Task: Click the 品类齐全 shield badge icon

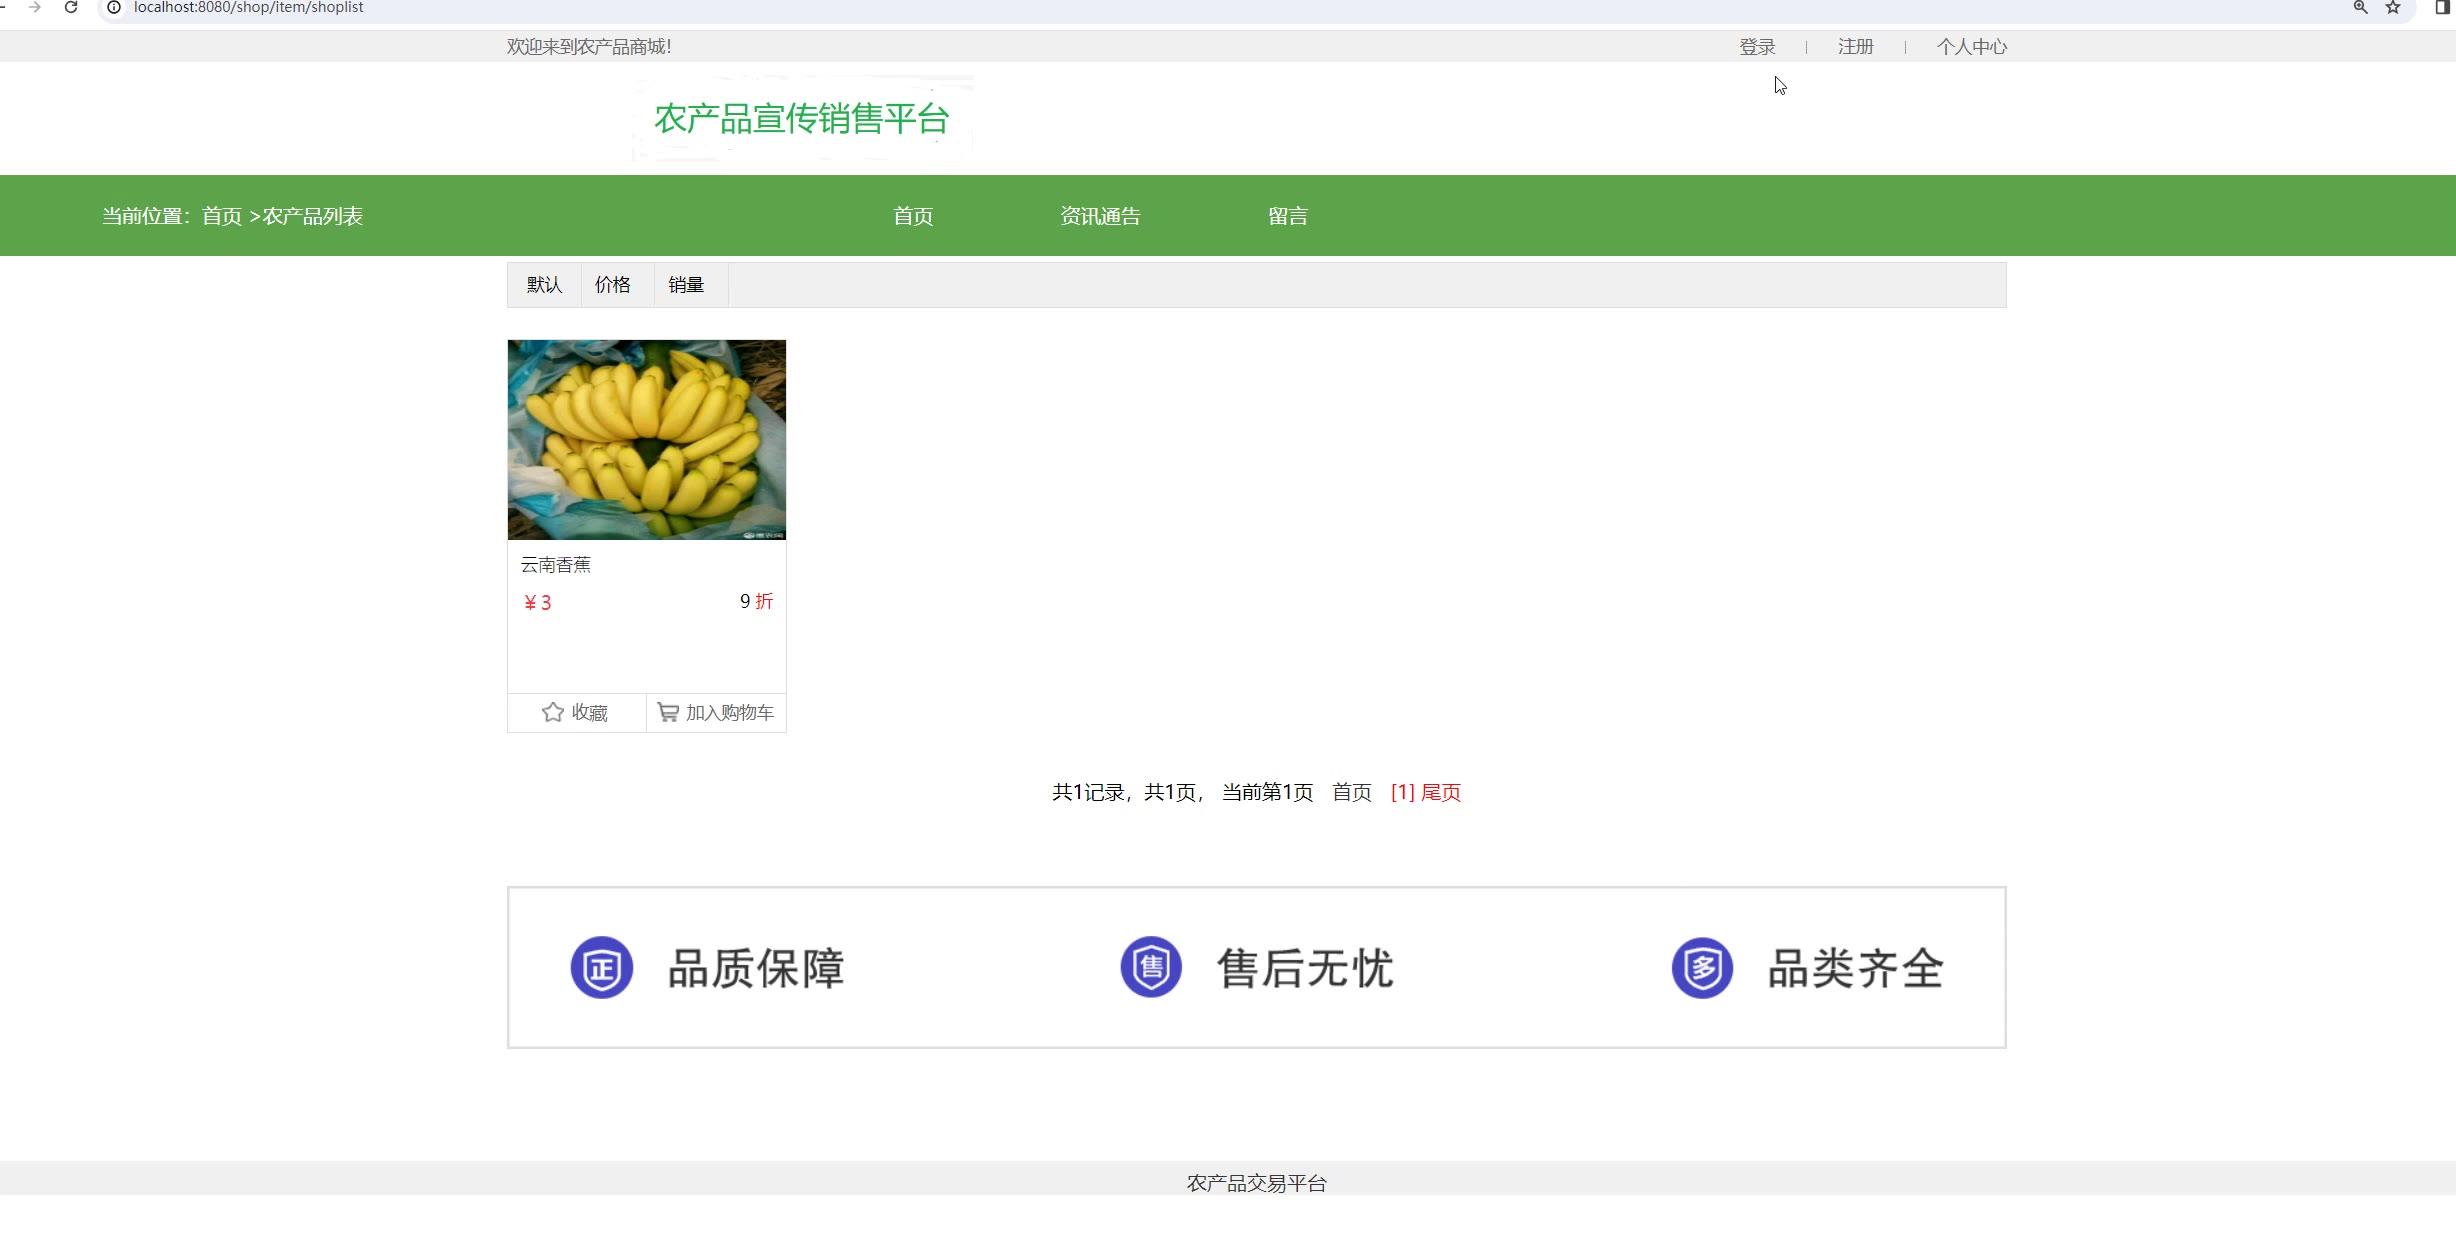Action: tap(1702, 967)
